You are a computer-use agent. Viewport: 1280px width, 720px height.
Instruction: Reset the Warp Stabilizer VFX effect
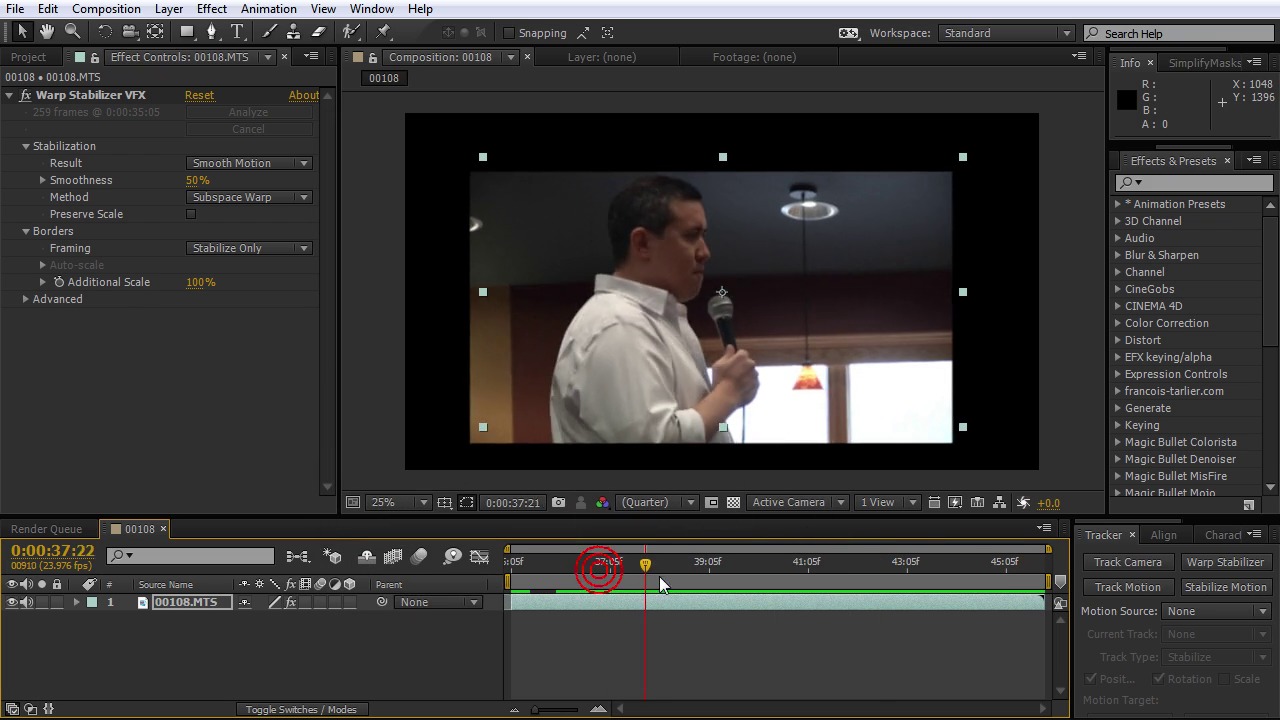tap(199, 95)
